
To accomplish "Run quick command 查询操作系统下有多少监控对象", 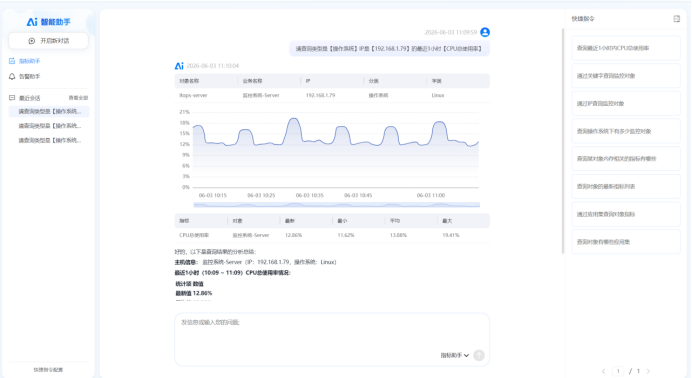I will (626, 131).
